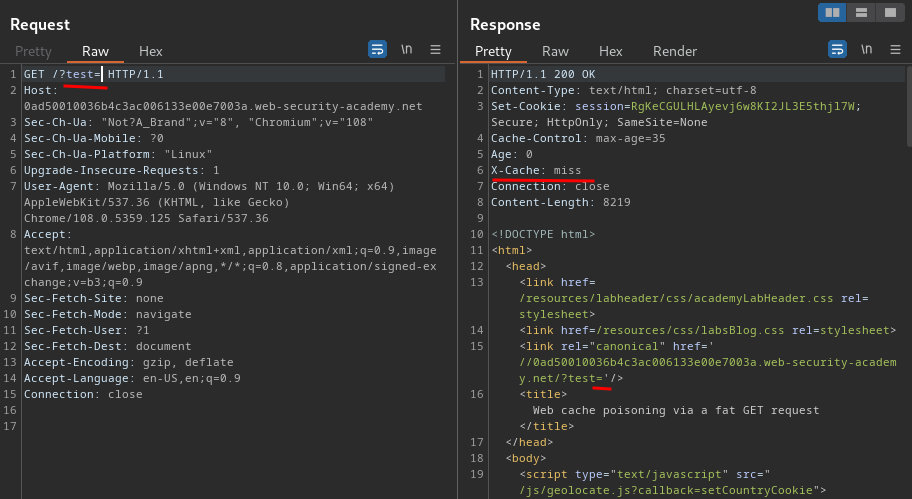912x499 pixels.
Task: Open Response panel hamburger options menu
Action: pos(896,50)
